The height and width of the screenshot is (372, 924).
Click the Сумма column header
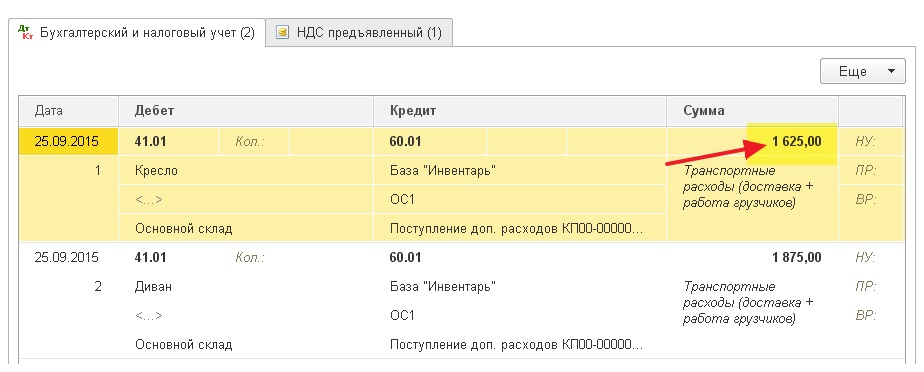coord(752,111)
